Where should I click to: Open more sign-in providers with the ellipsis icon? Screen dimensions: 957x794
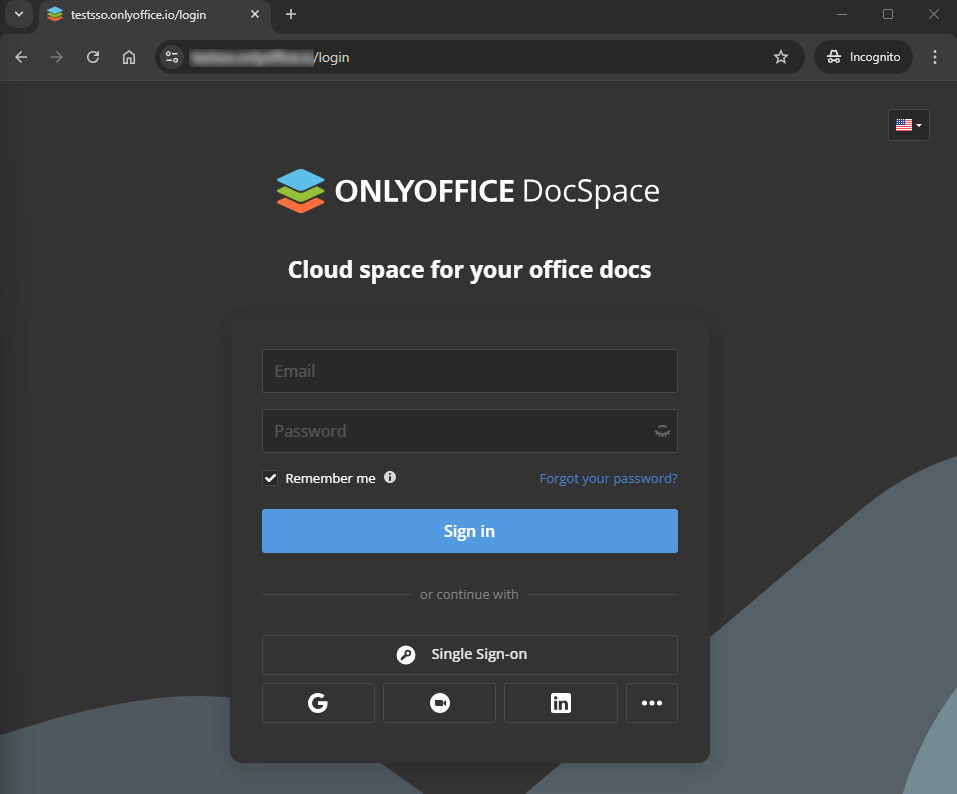pos(652,702)
